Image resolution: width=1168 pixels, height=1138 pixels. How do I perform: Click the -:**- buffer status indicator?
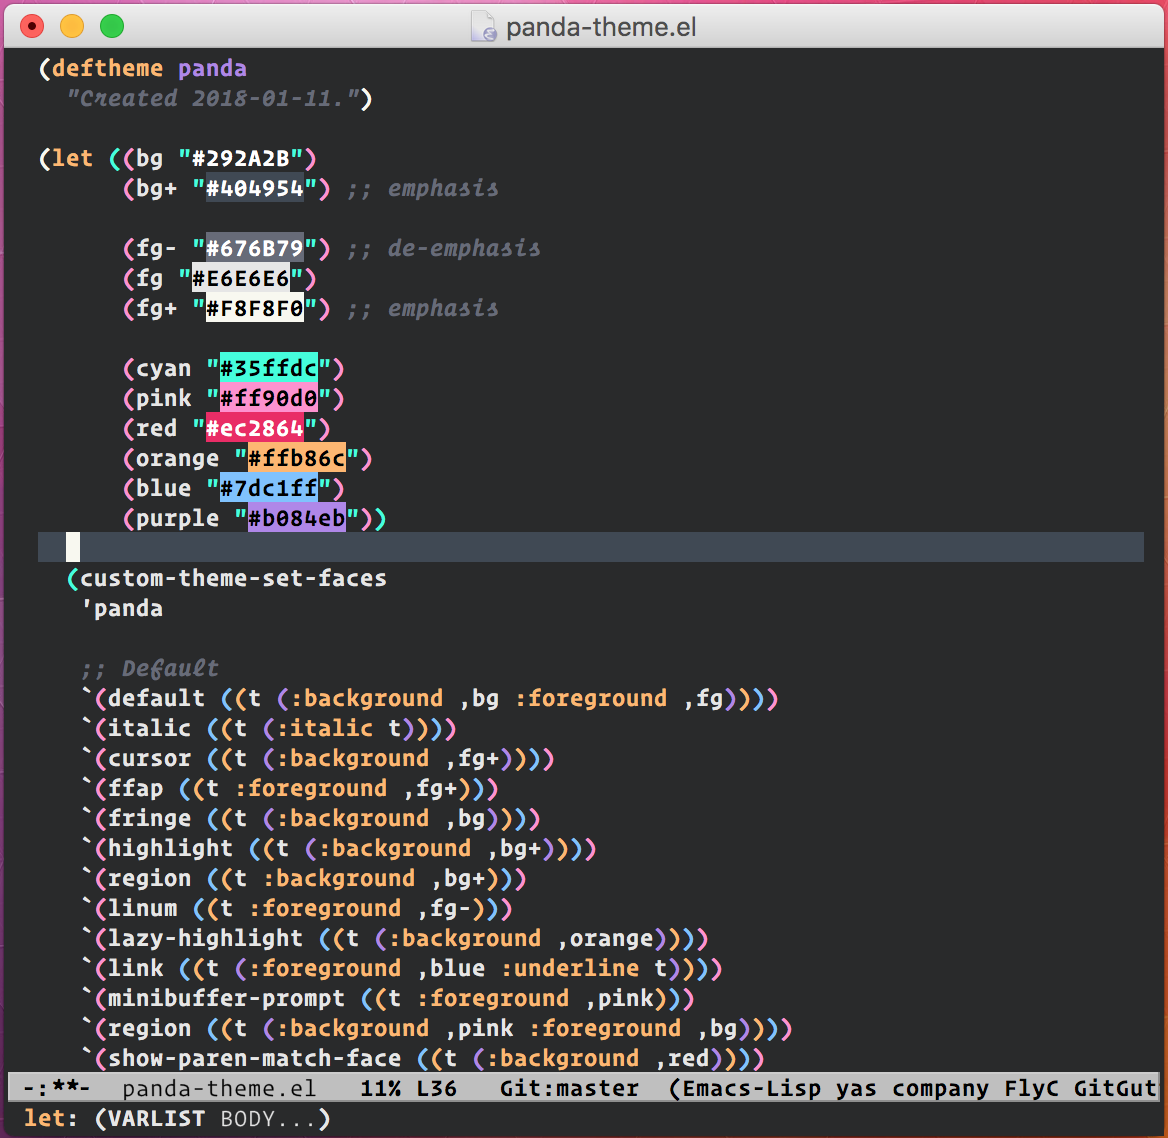(x=57, y=1088)
